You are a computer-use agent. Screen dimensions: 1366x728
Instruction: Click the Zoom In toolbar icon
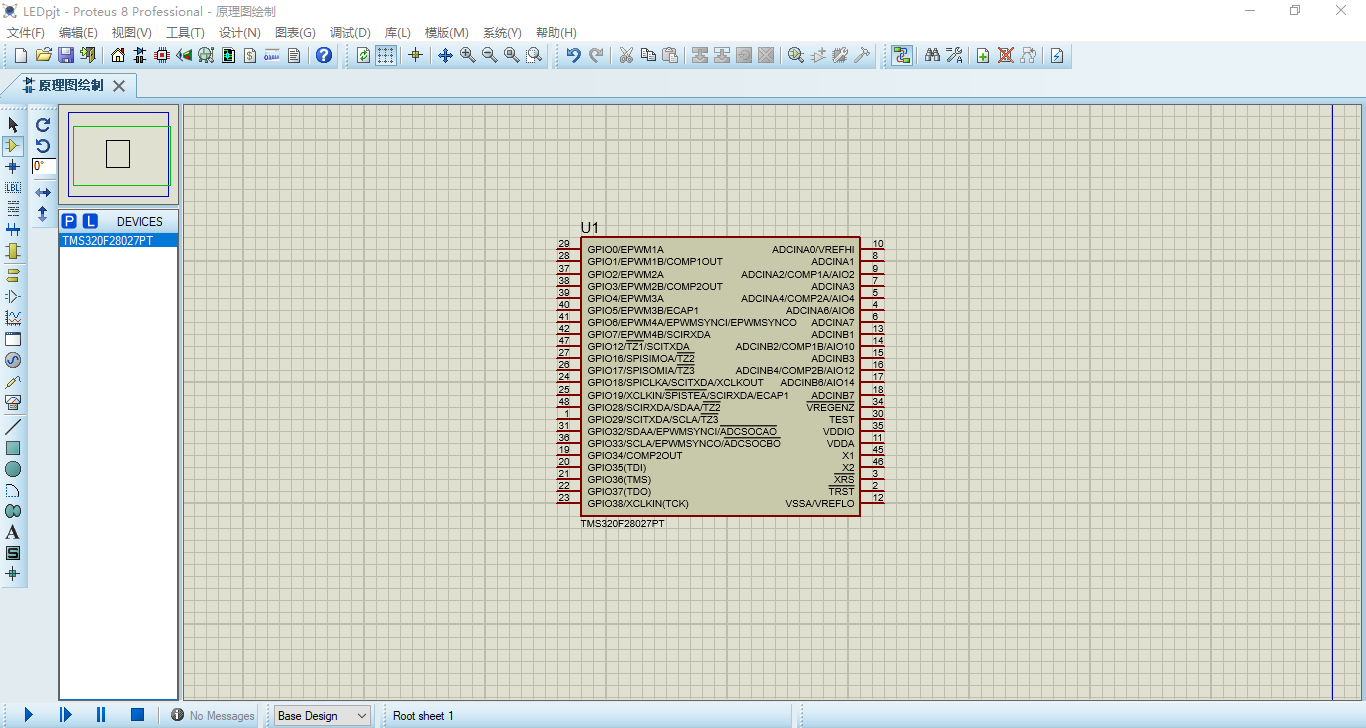pos(466,55)
